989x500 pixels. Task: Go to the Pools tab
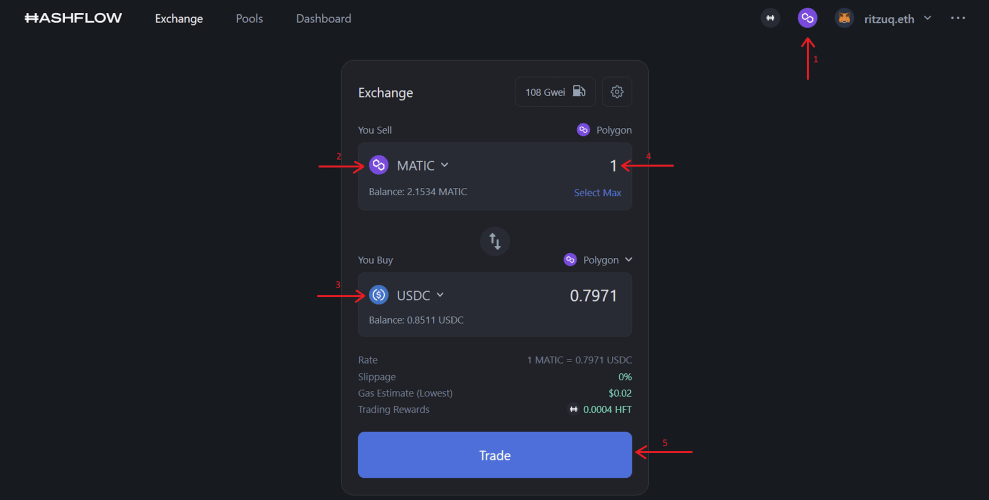coord(249,18)
